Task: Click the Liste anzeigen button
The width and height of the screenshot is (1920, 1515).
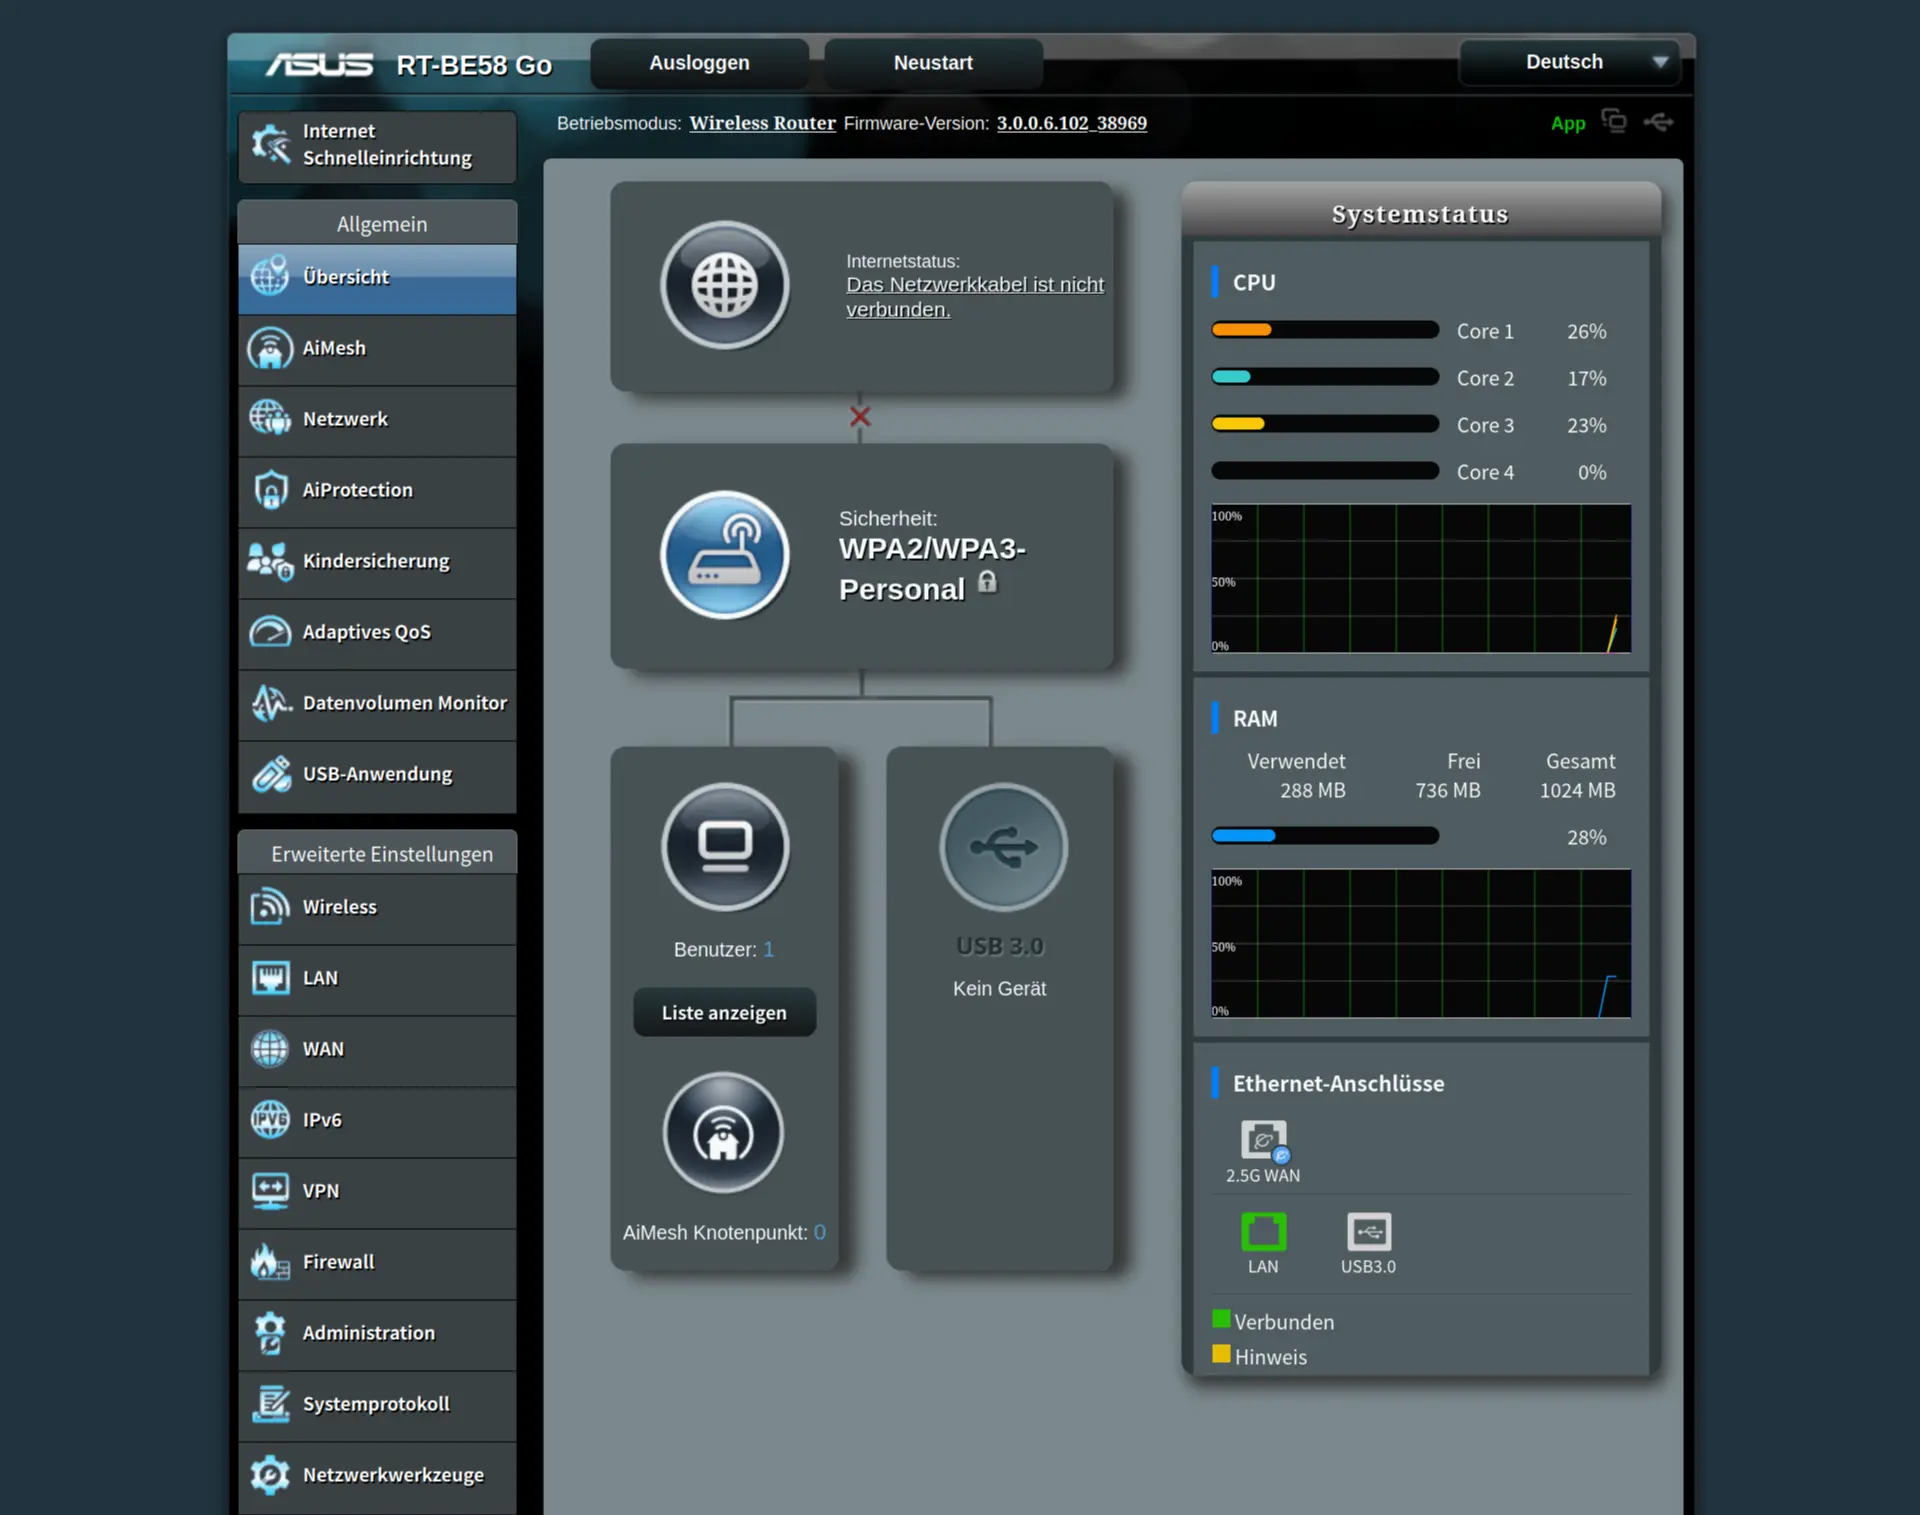Action: 724,1013
